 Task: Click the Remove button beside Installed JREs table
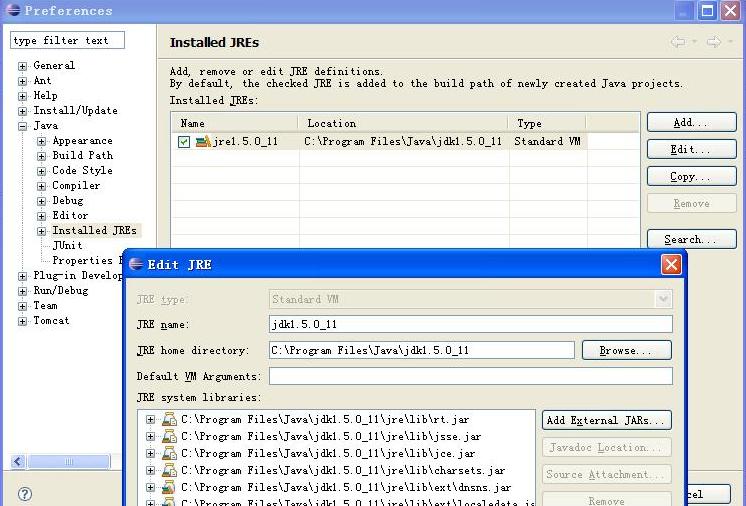click(x=691, y=204)
